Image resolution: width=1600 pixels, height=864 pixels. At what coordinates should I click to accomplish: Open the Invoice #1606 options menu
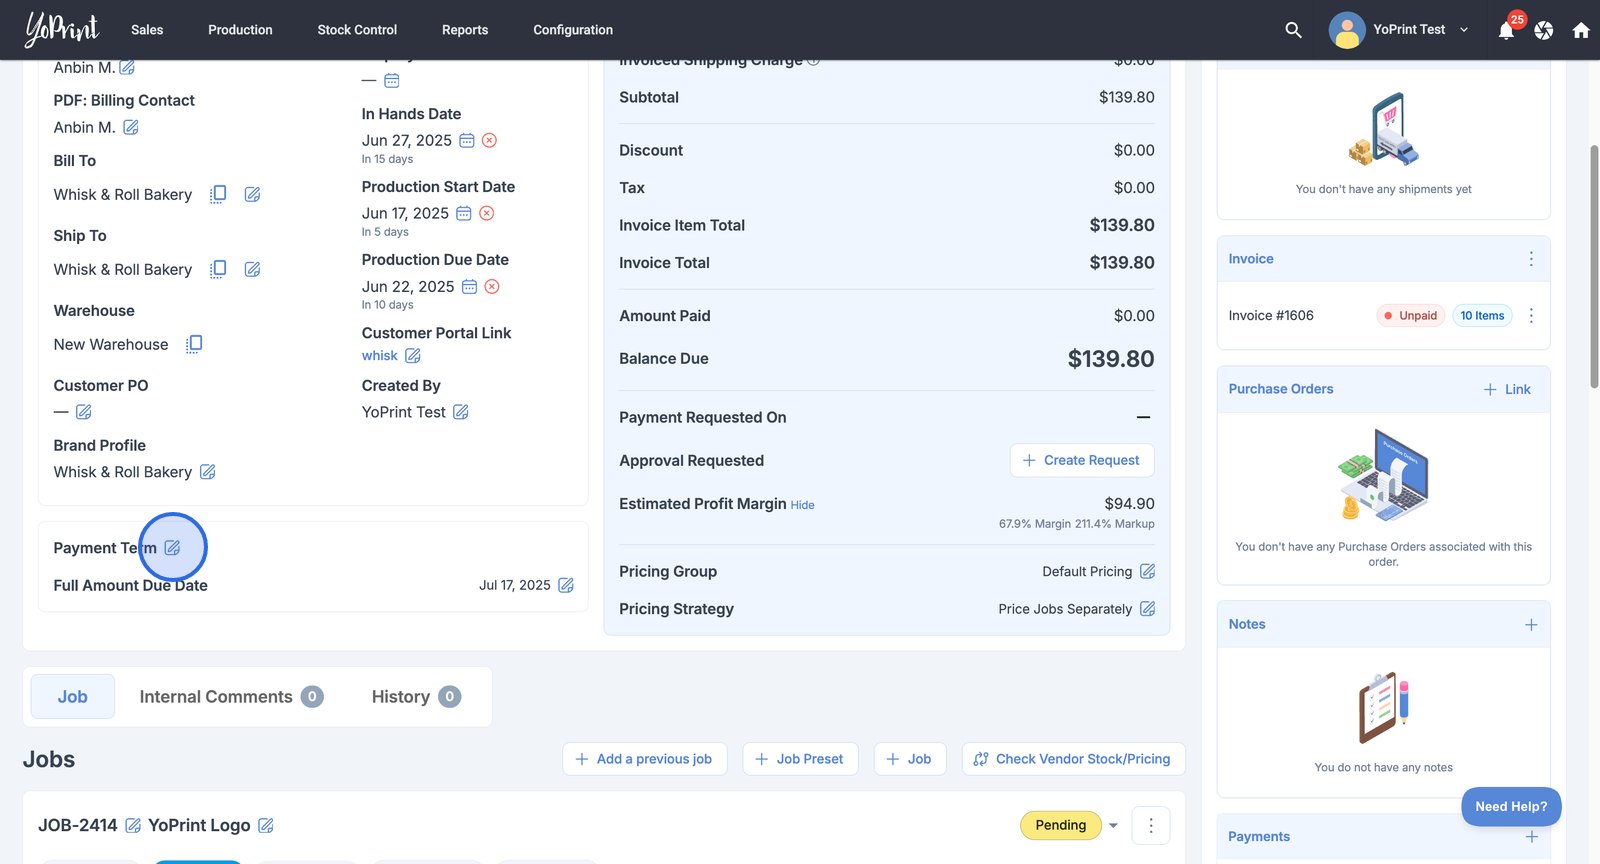click(x=1531, y=315)
